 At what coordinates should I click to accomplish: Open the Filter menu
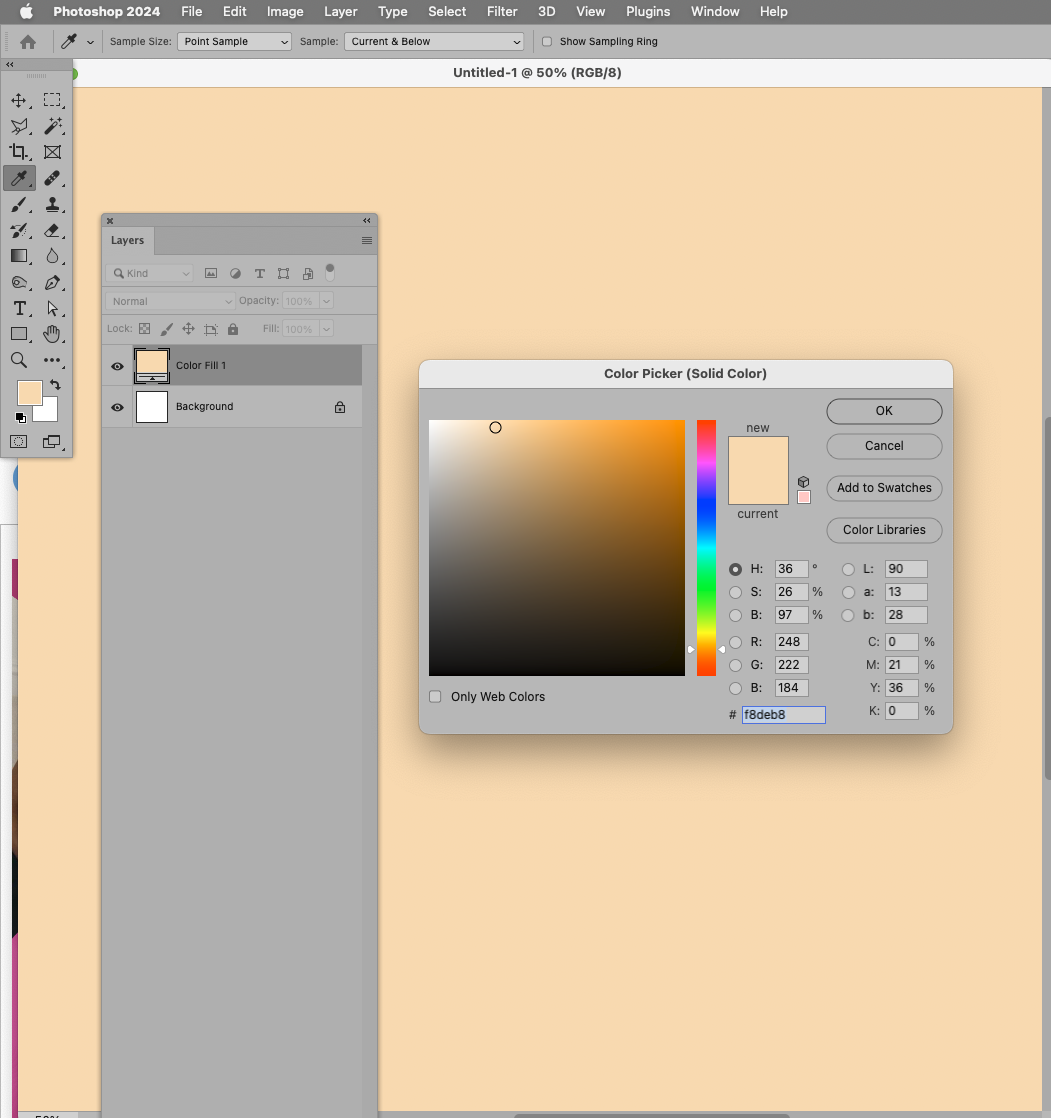501,11
